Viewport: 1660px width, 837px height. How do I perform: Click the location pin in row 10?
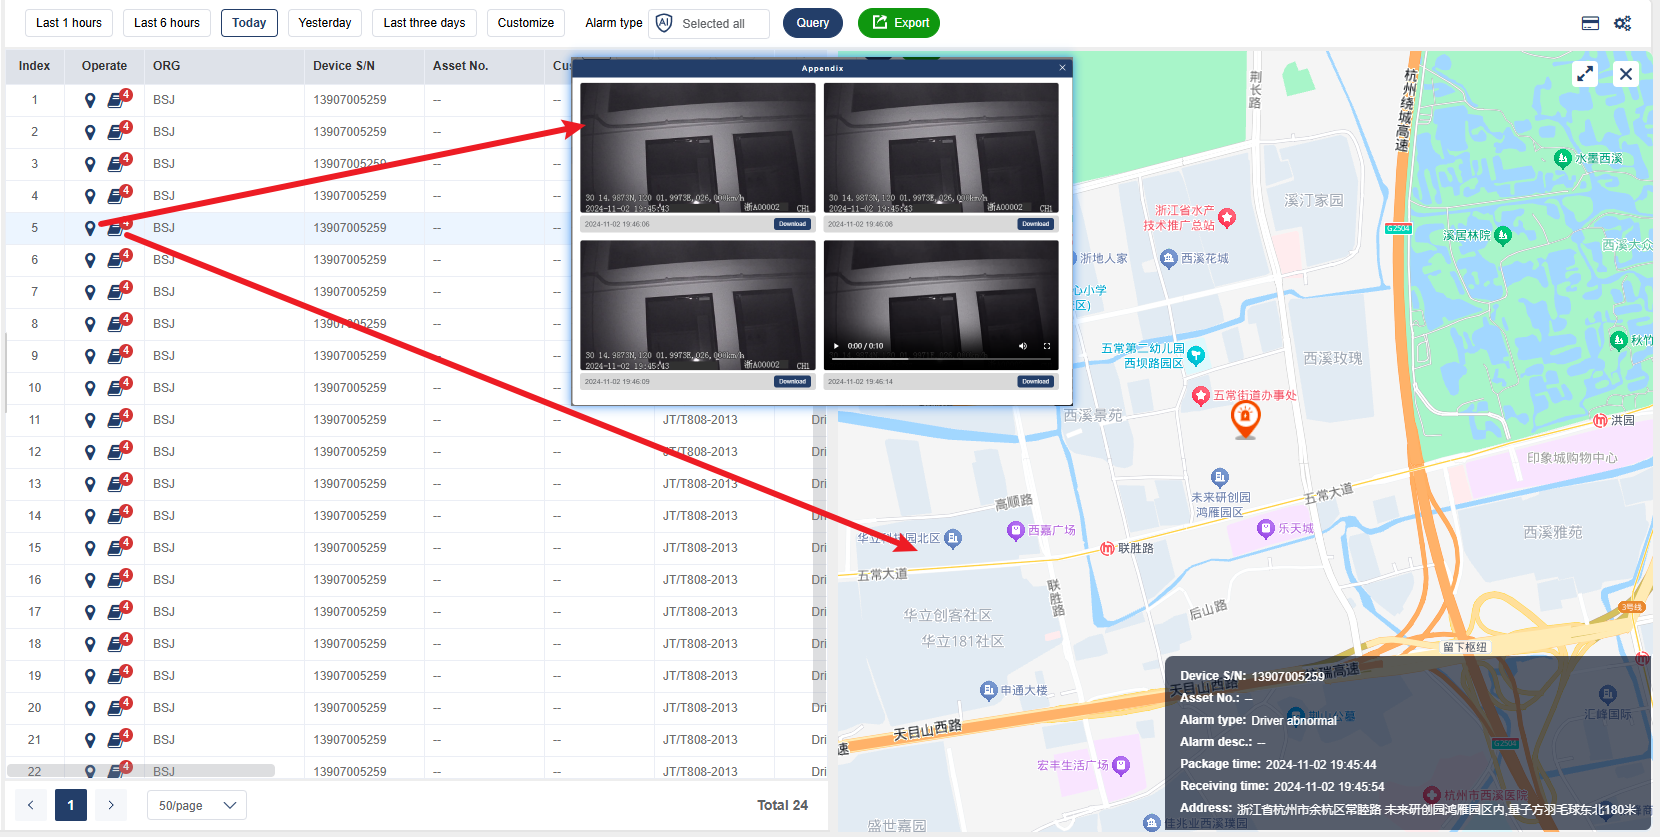pyautogui.click(x=90, y=388)
